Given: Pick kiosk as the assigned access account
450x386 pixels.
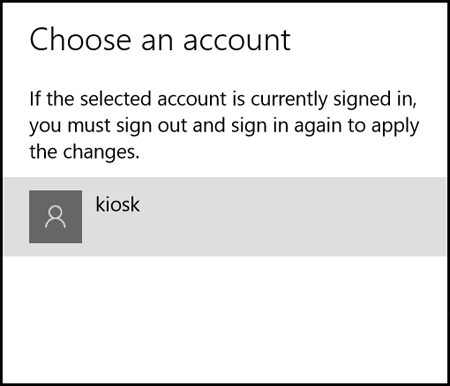Looking at the screenshot, I should click(225, 217).
